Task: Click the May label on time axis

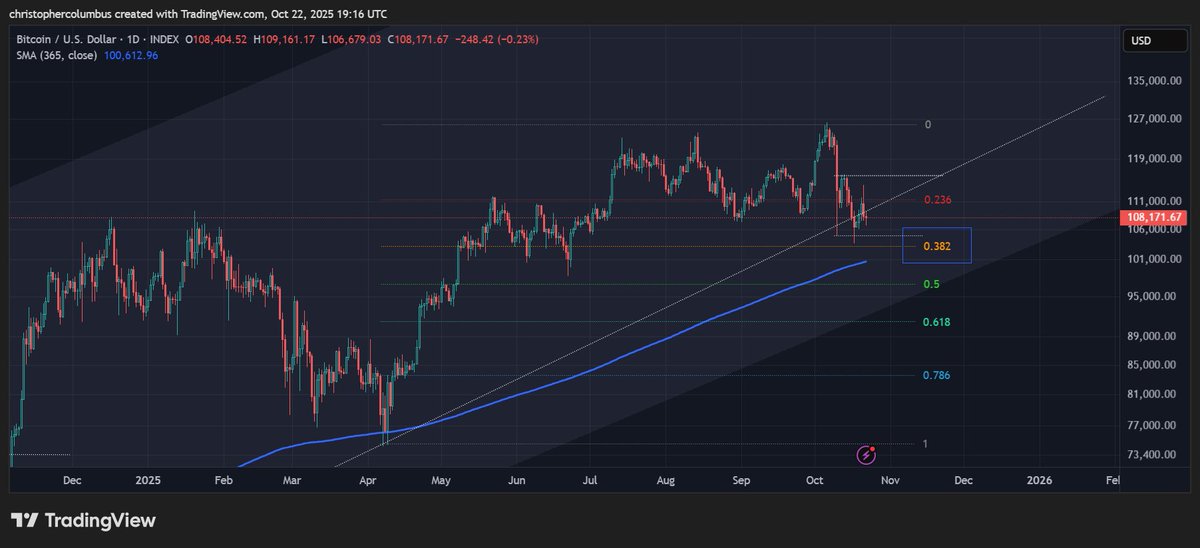Action: pyautogui.click(x=441, y=480)
